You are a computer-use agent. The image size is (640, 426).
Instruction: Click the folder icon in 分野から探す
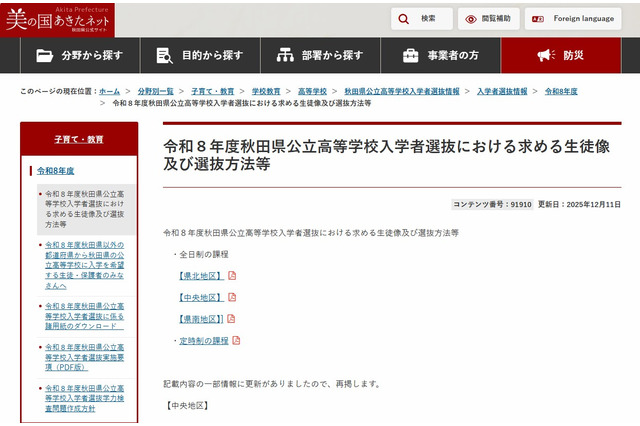[44, 55]
